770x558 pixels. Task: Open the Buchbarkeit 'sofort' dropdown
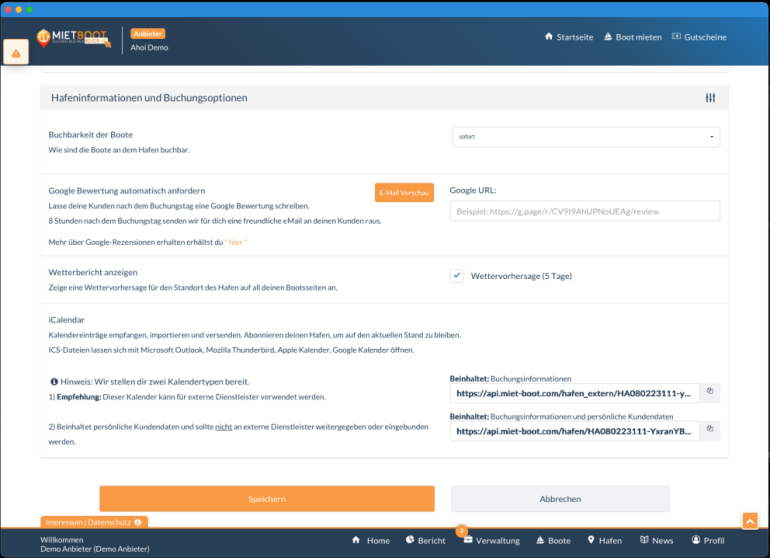tap(586, 137)
